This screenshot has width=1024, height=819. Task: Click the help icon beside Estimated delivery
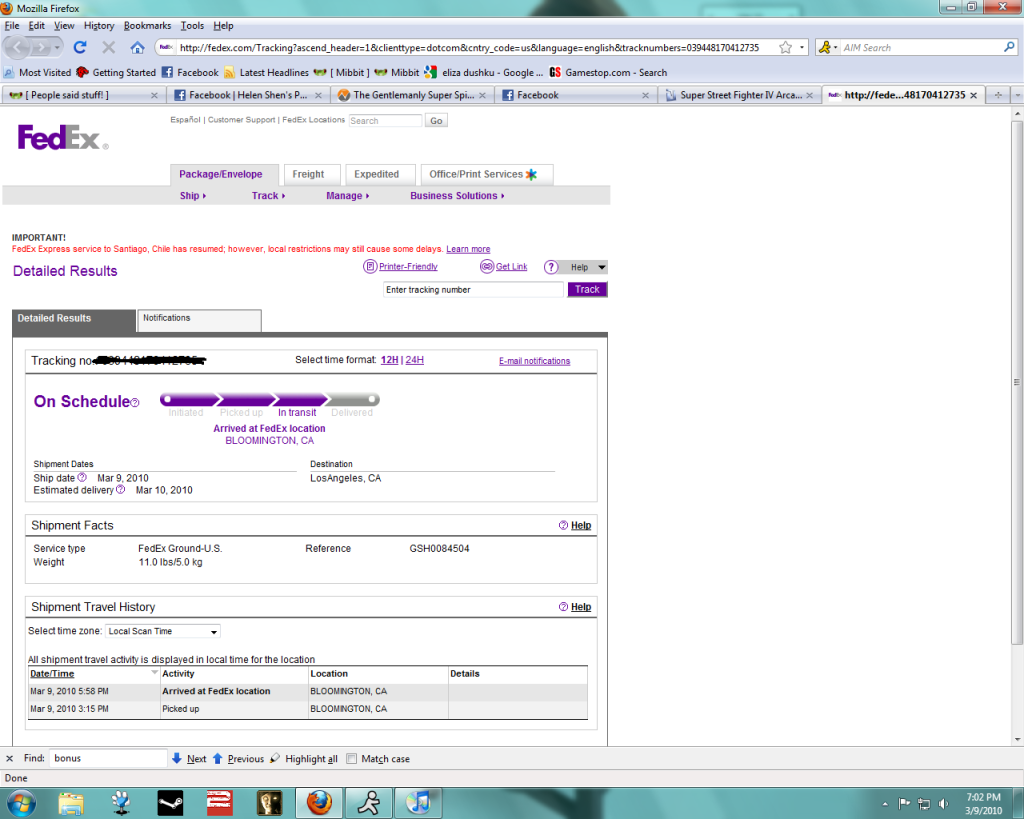[121, 489]
